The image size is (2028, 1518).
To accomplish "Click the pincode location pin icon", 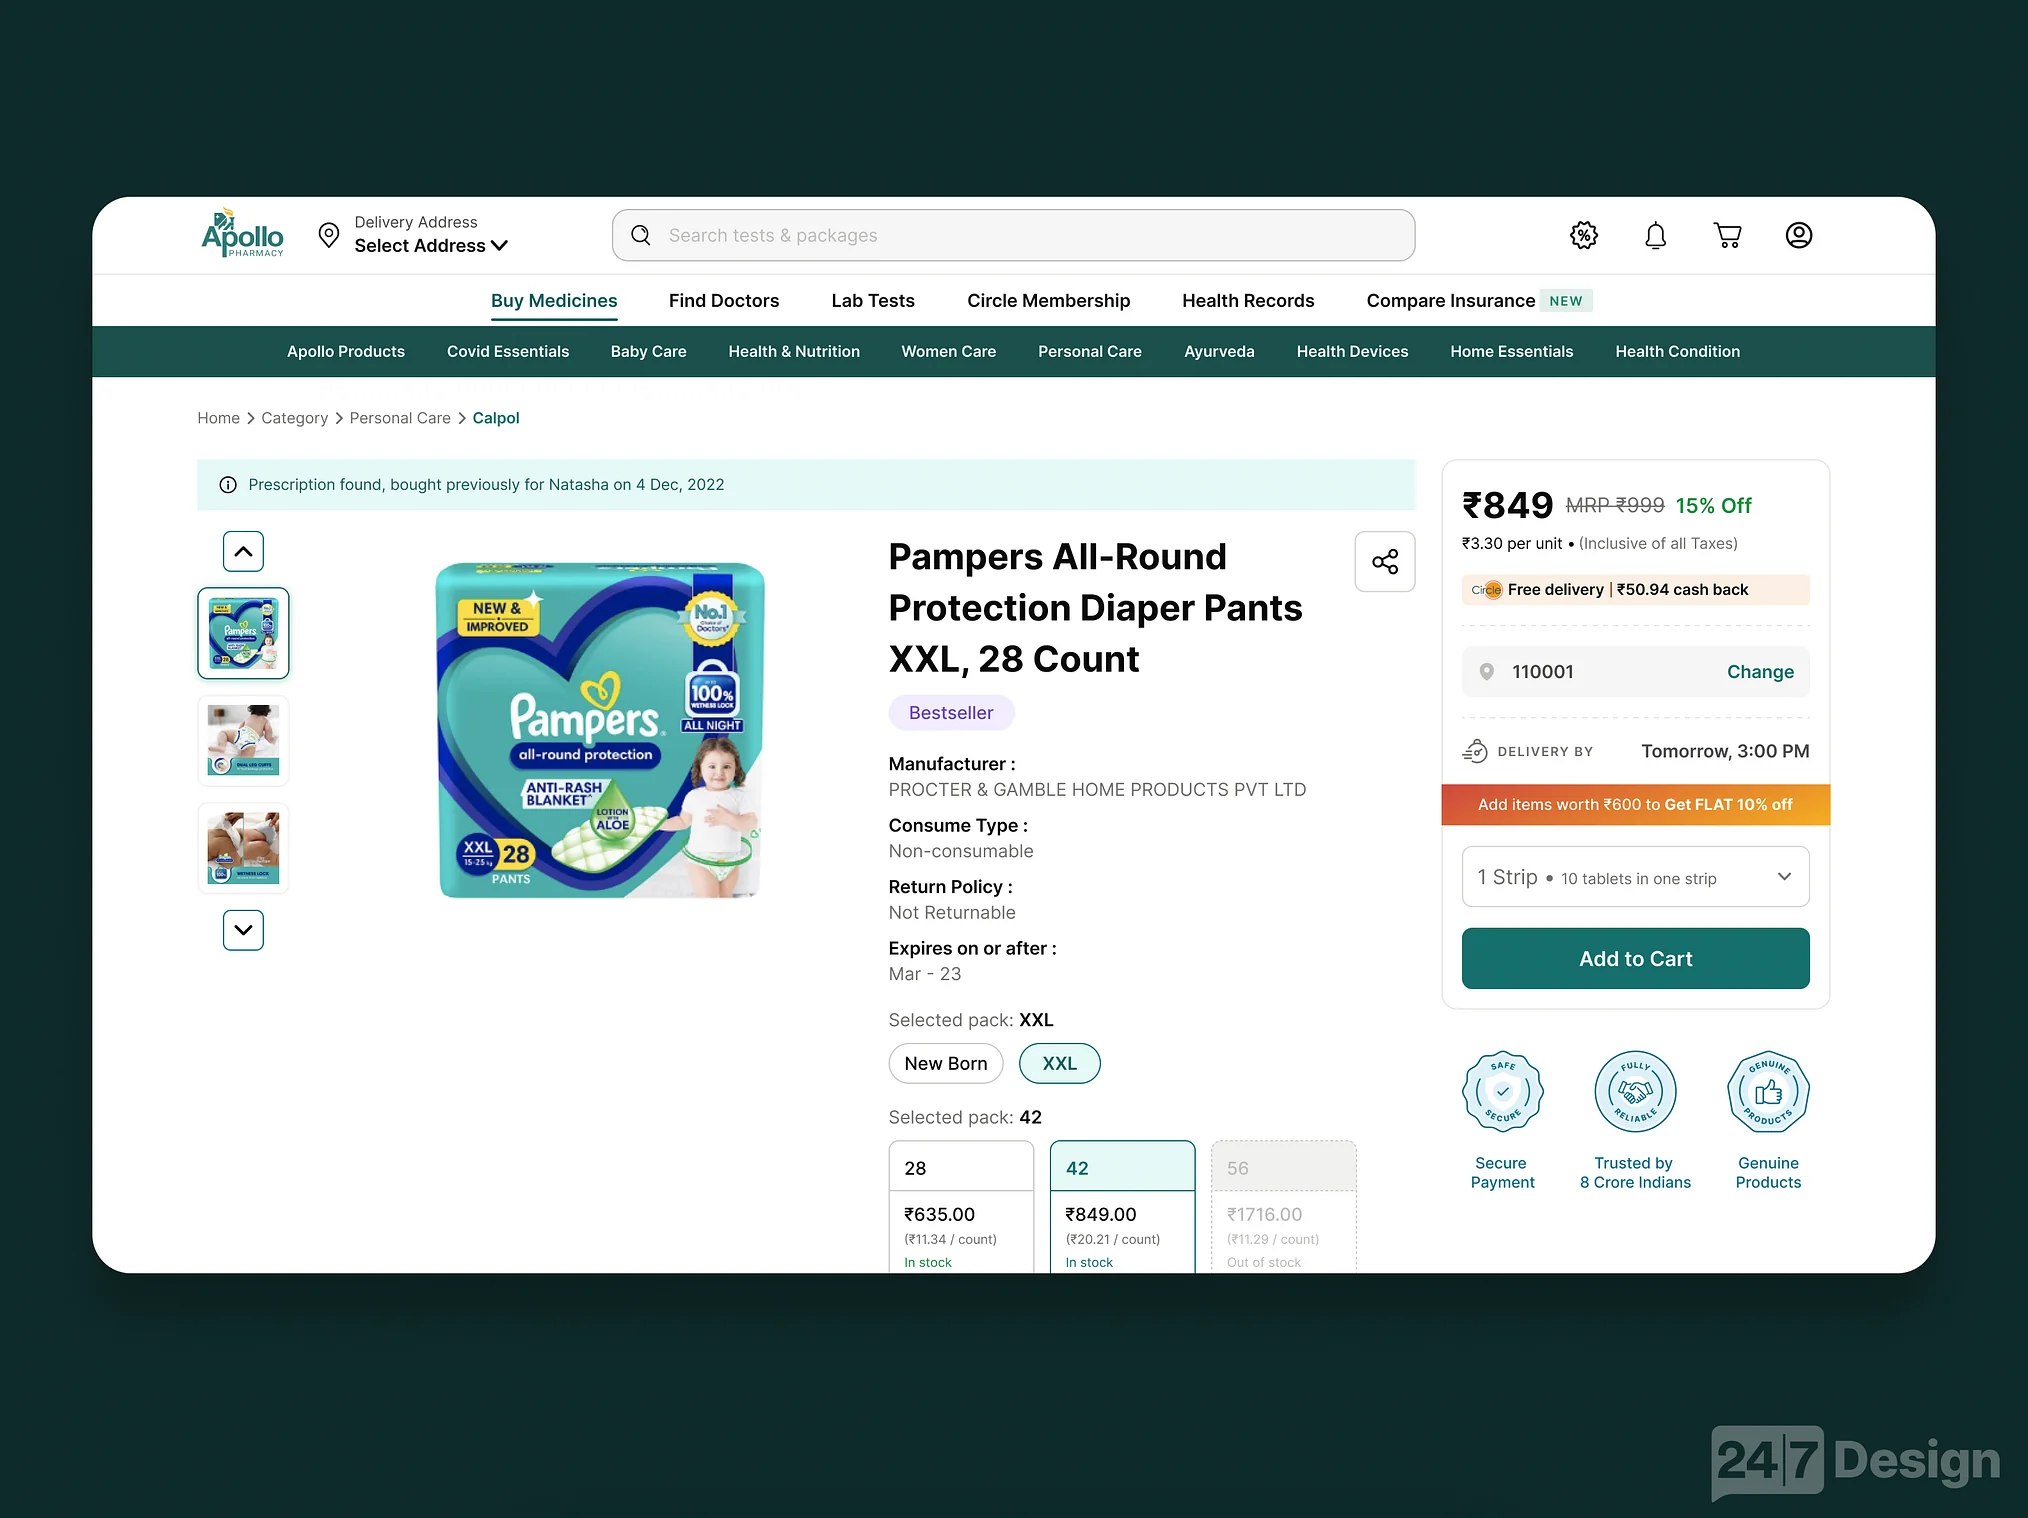I will 1487,672.
